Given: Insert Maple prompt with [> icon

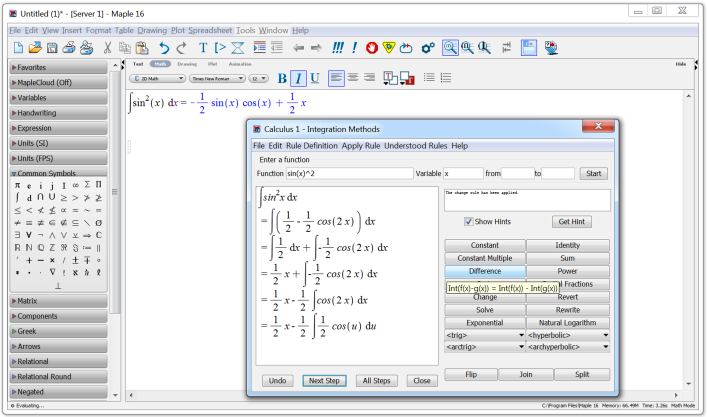Looking at the screenshot, I should click(220, 47).
